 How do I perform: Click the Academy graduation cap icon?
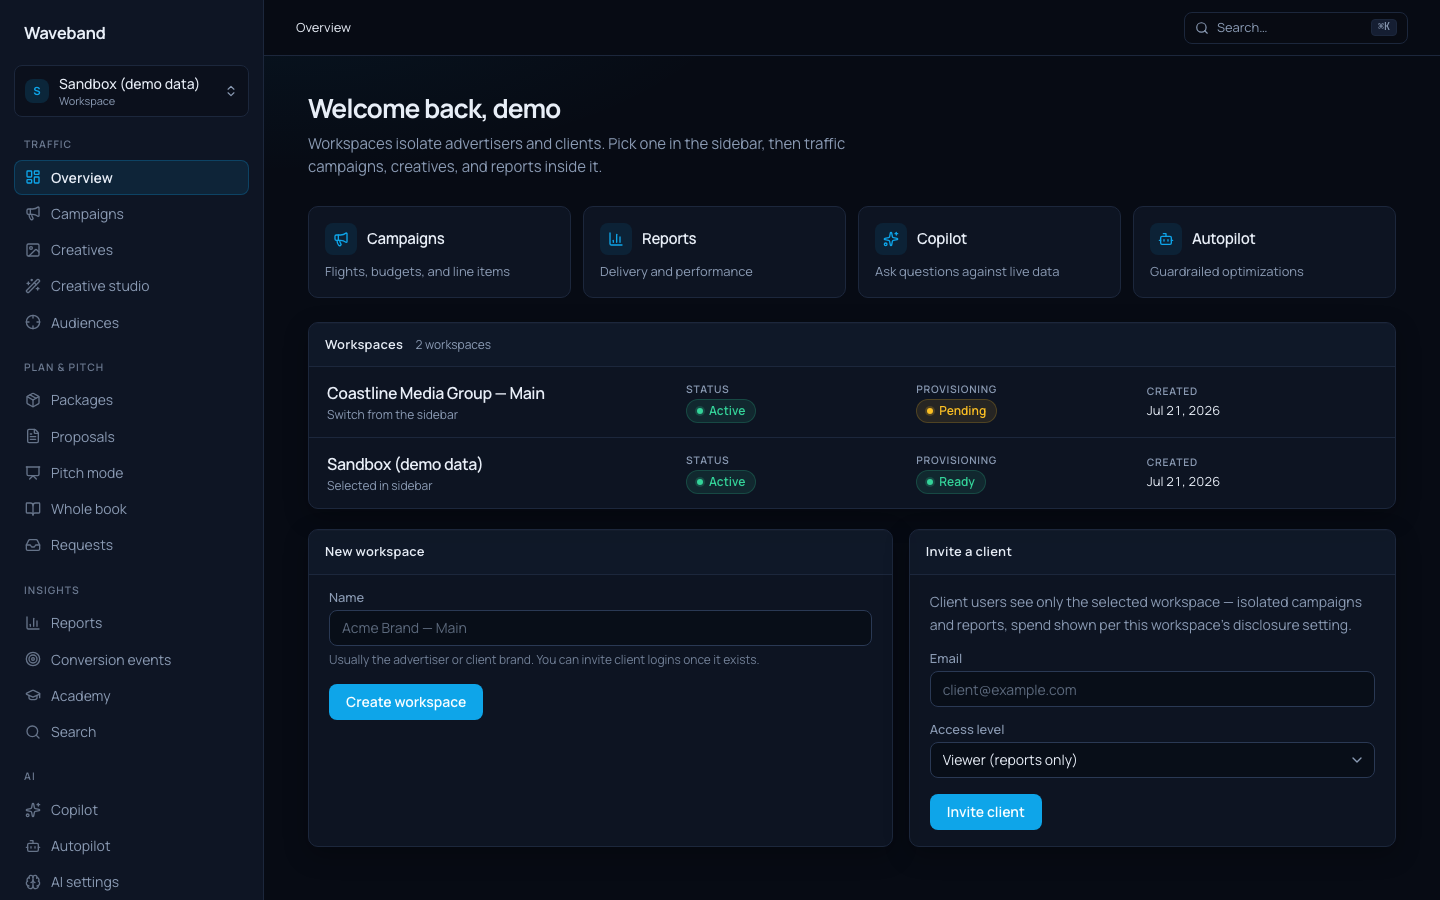pyautogui.click(x=33, y=695)
